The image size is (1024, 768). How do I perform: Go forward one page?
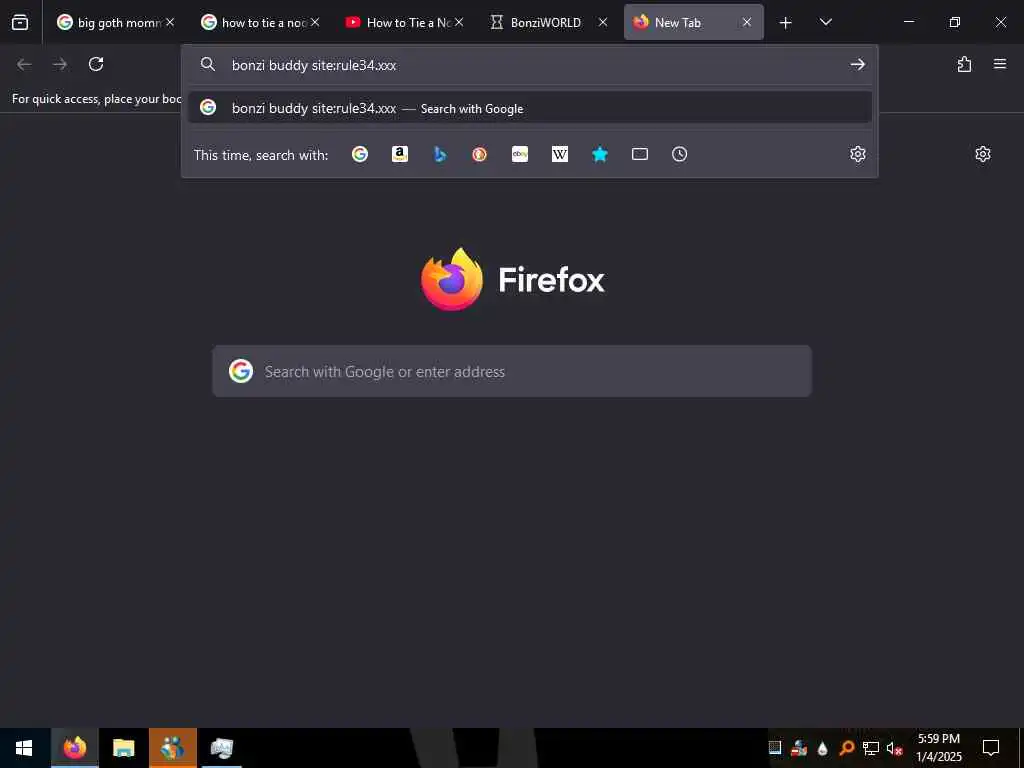point(60,64)
